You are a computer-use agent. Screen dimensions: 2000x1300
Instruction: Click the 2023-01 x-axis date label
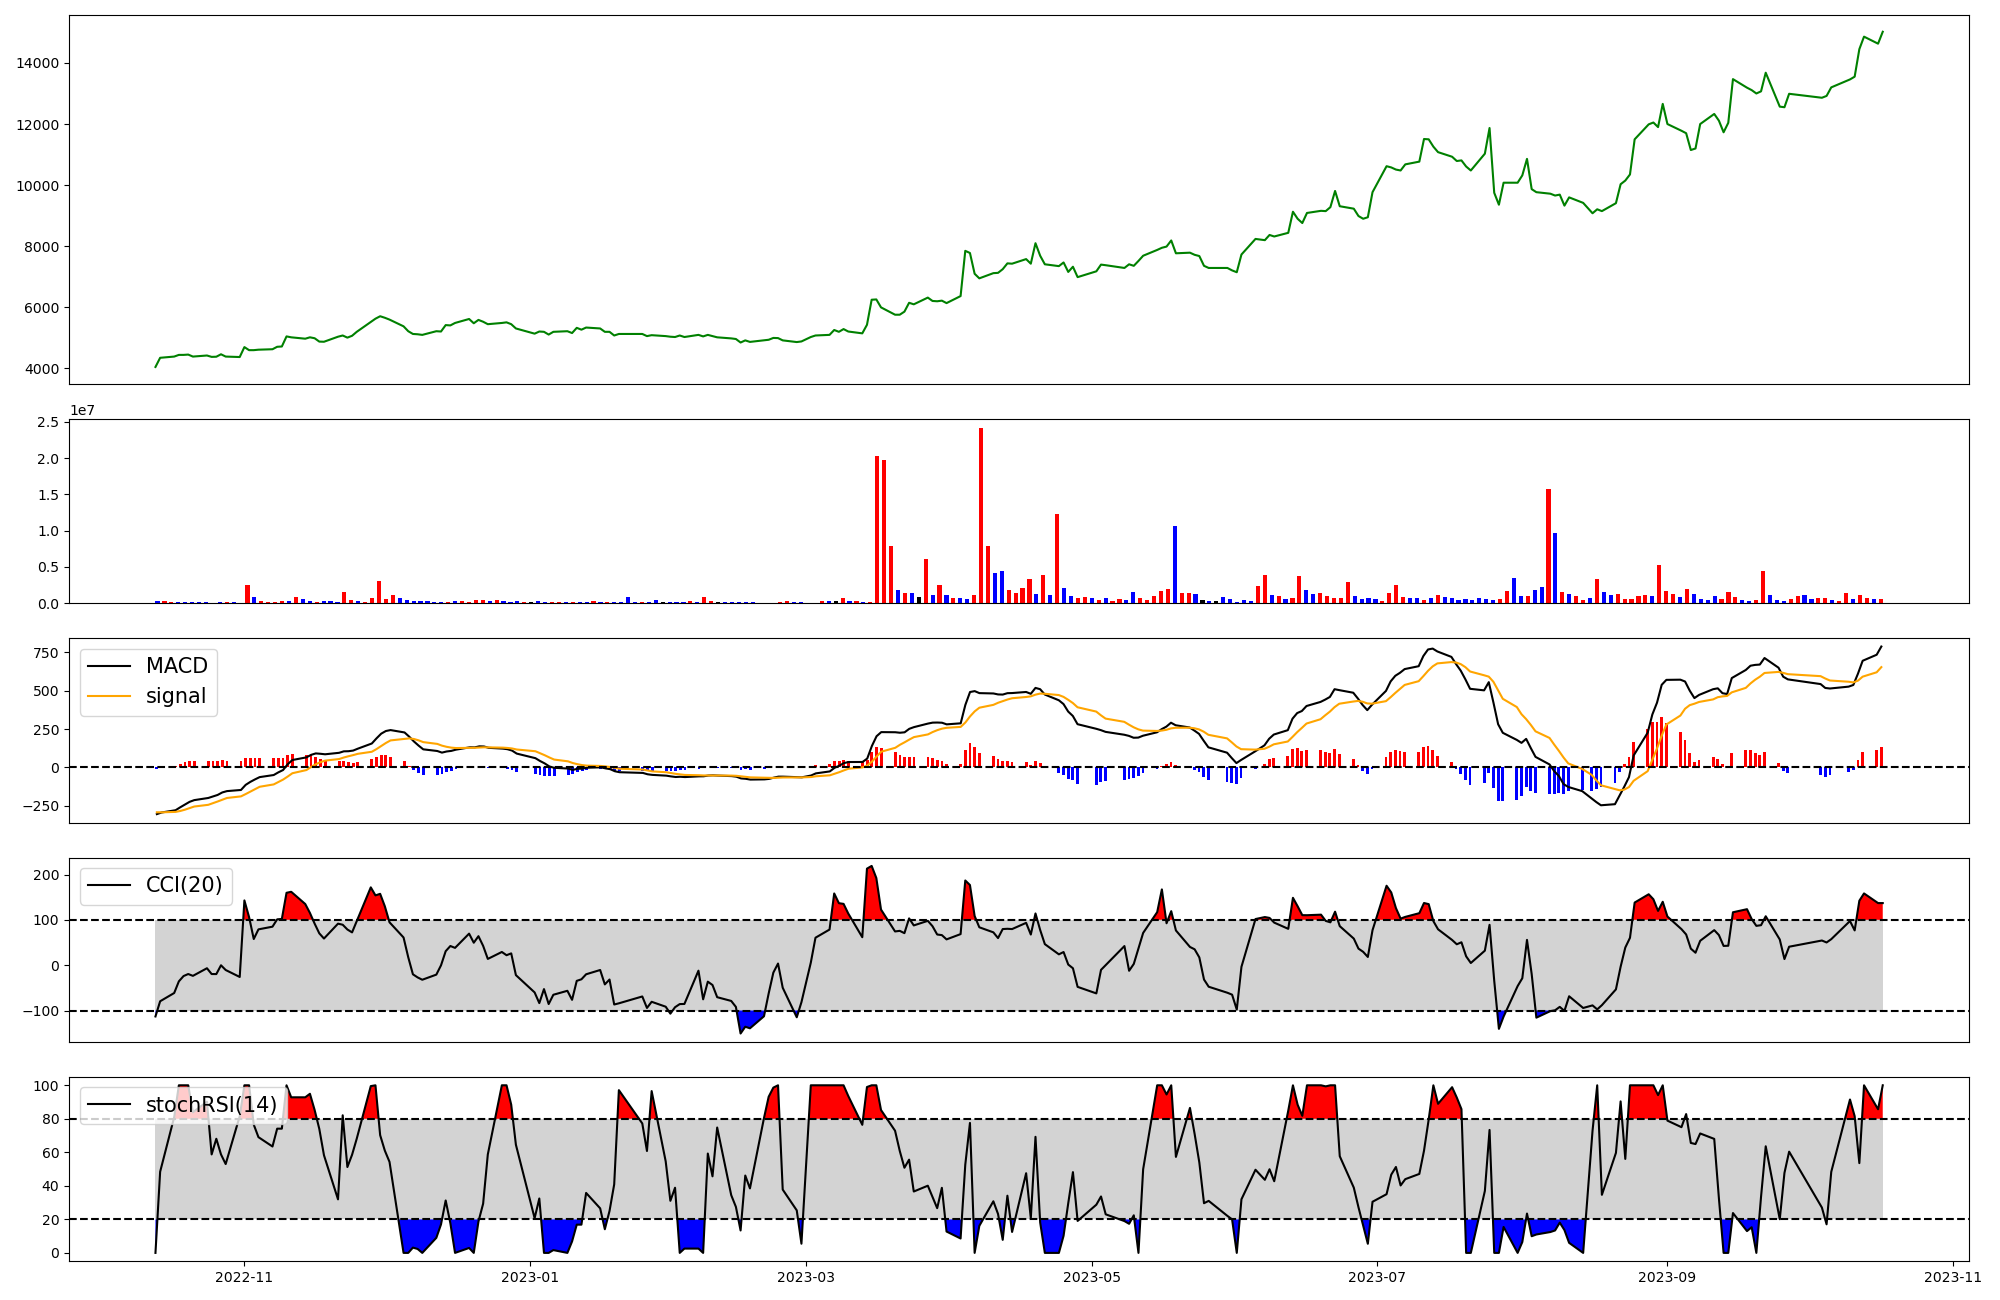tap(529, 1277)
